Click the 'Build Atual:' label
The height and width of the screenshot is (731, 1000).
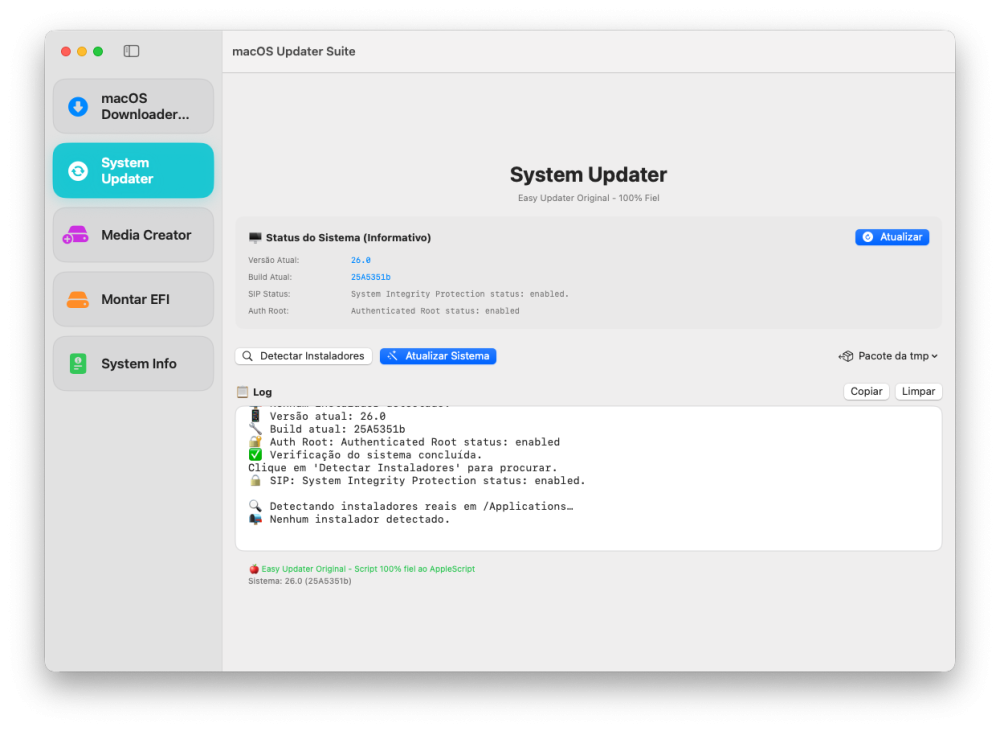(270, 277)
